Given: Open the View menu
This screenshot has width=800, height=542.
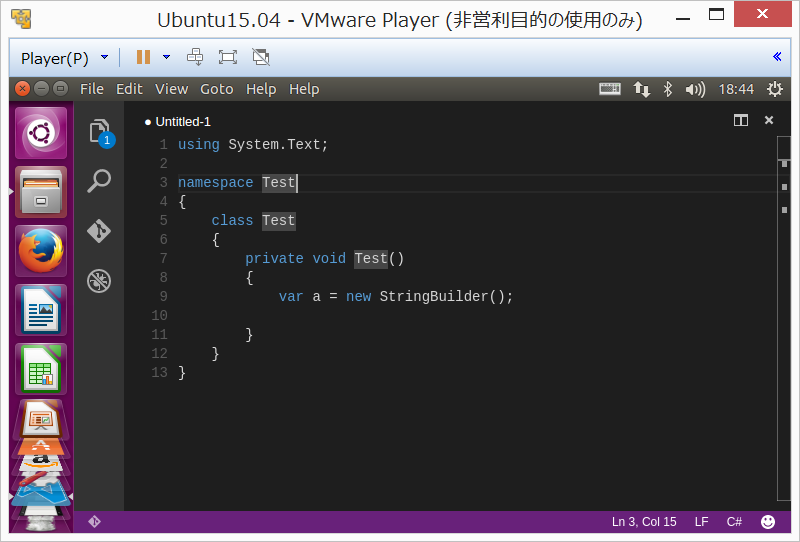Looking at the screenshot, I should tap(171, 89).
